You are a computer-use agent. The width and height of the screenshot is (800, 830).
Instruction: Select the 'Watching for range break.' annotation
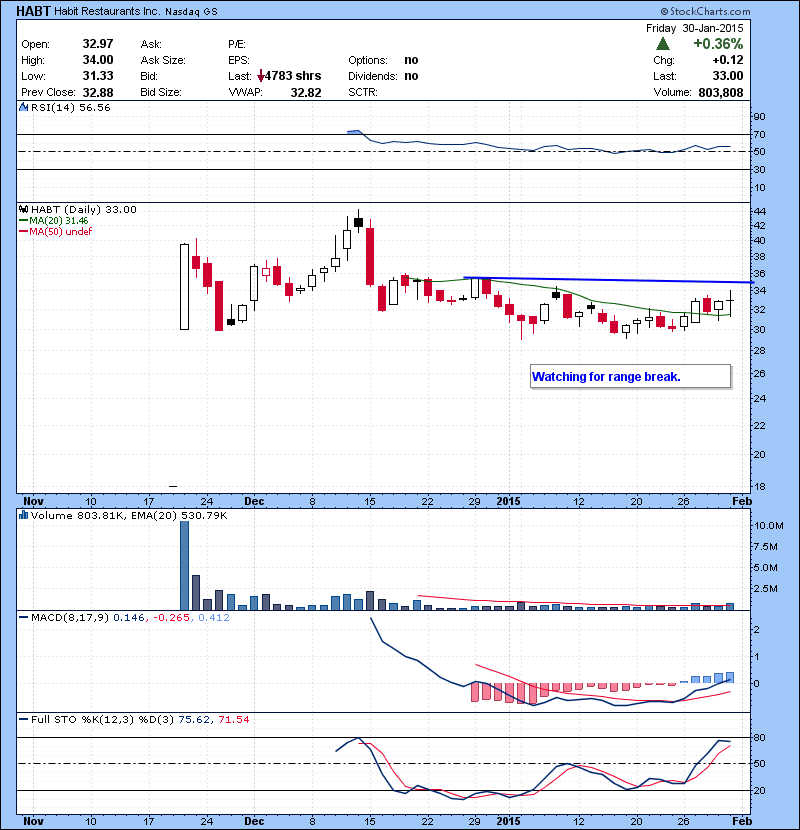coord(630,377)
